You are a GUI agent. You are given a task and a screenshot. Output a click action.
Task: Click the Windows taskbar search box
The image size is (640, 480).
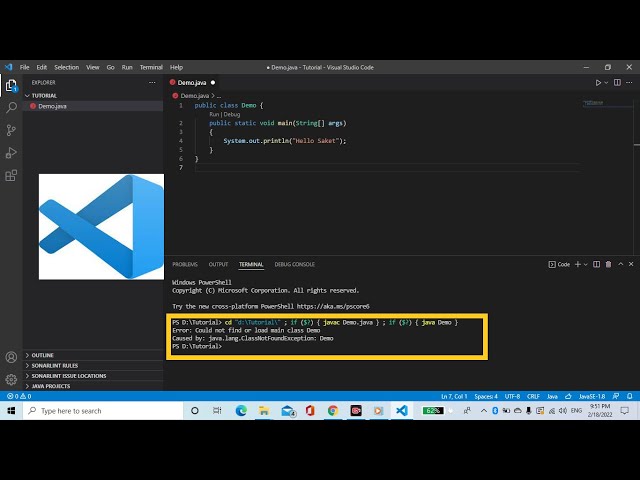[103, 411]
